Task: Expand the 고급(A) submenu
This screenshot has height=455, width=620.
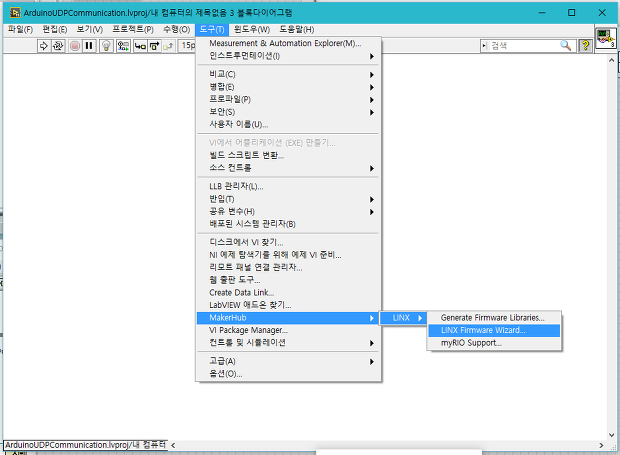Action: (x=289, y=361)
